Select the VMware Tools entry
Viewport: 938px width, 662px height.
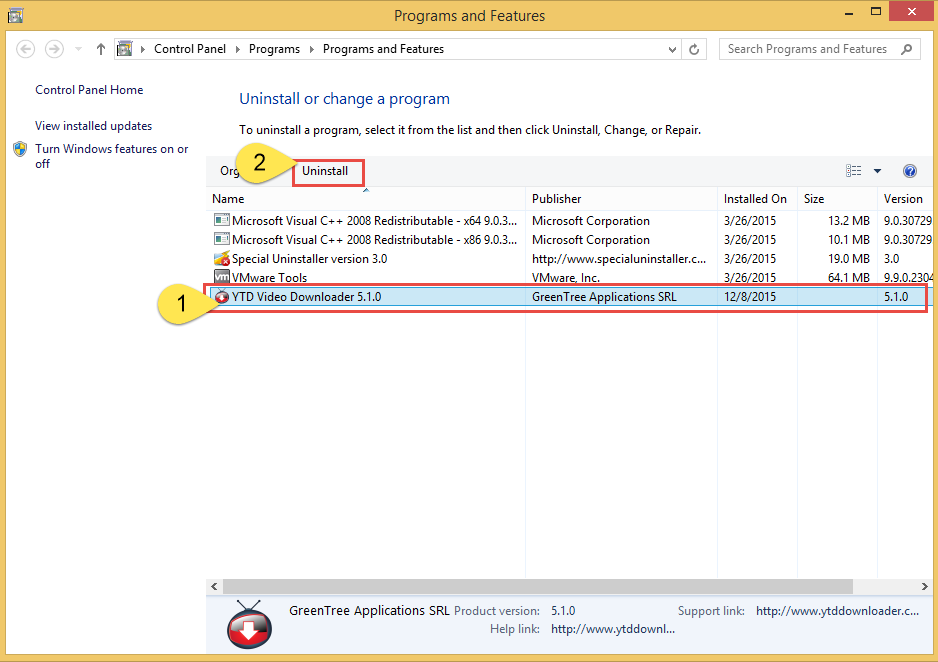(570, 277)
